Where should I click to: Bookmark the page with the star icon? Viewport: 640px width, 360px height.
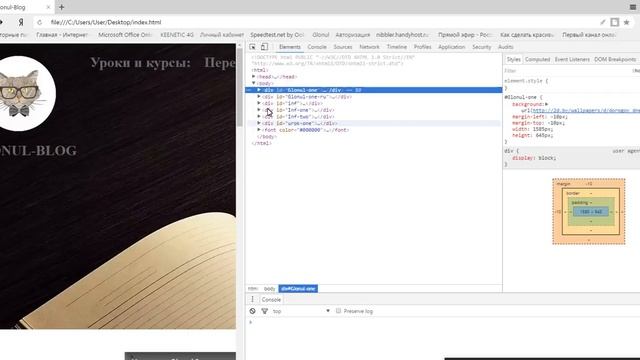[x=627, y=22]
